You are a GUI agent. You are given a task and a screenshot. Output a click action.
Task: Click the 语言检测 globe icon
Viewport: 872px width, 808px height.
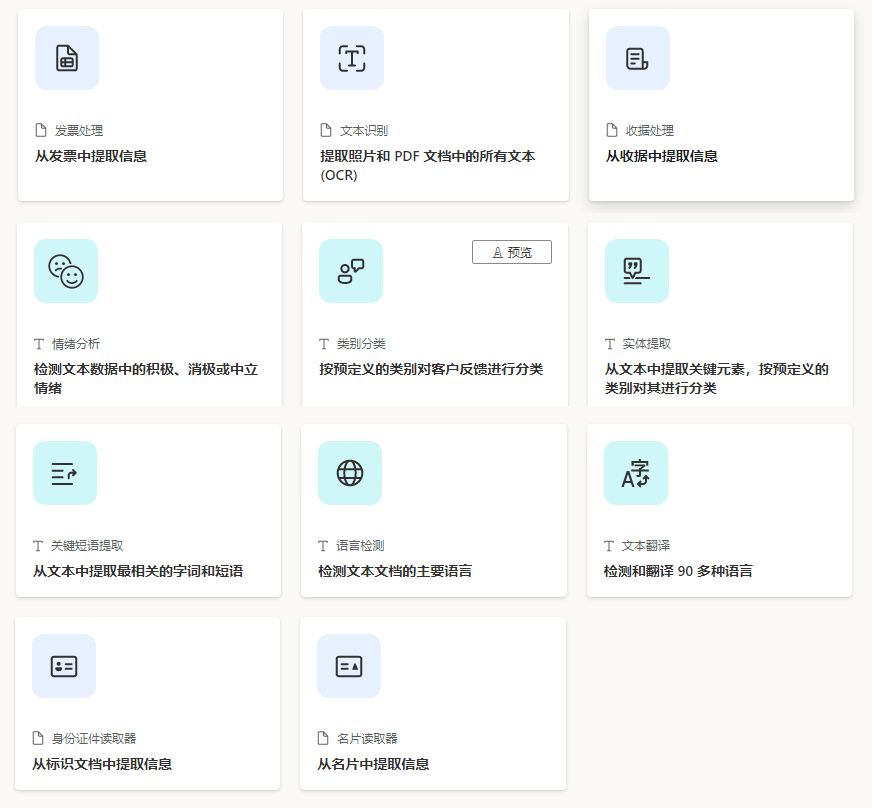pos(351,473)
